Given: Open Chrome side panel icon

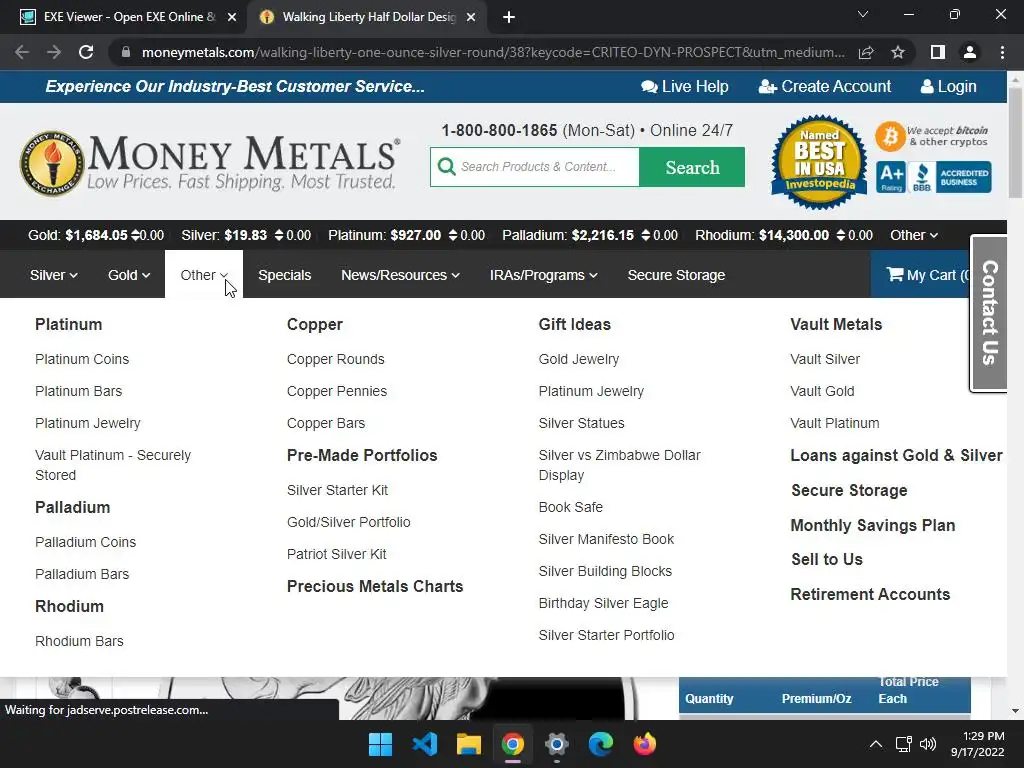Looking at the screenshot, I should (938, 52).
